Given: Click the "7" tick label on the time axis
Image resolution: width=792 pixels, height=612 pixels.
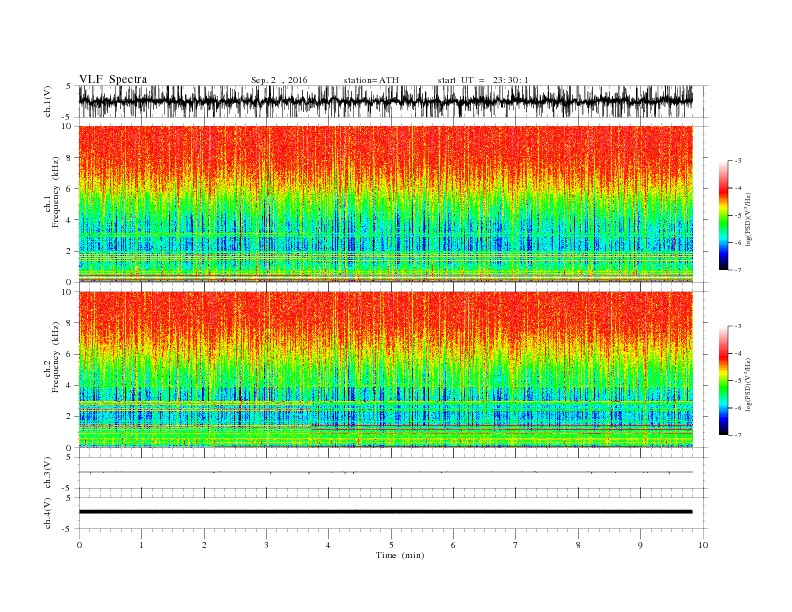Looking at the screenshot, I should pyautogui.click(x=516, y=545).
